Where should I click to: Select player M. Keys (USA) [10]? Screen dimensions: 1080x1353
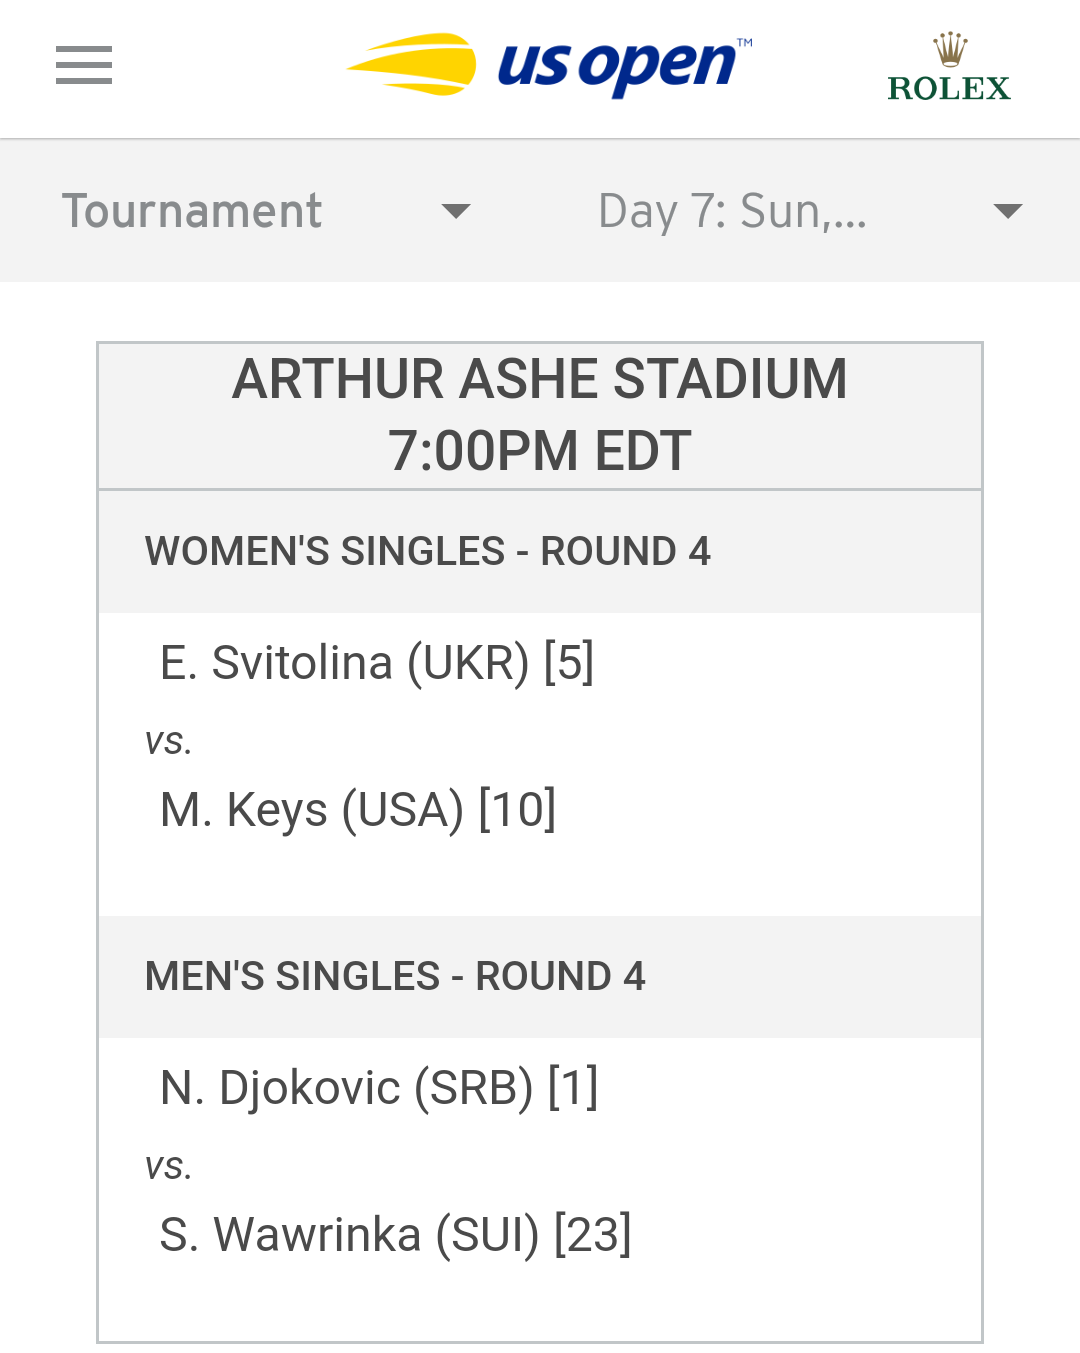358,810
